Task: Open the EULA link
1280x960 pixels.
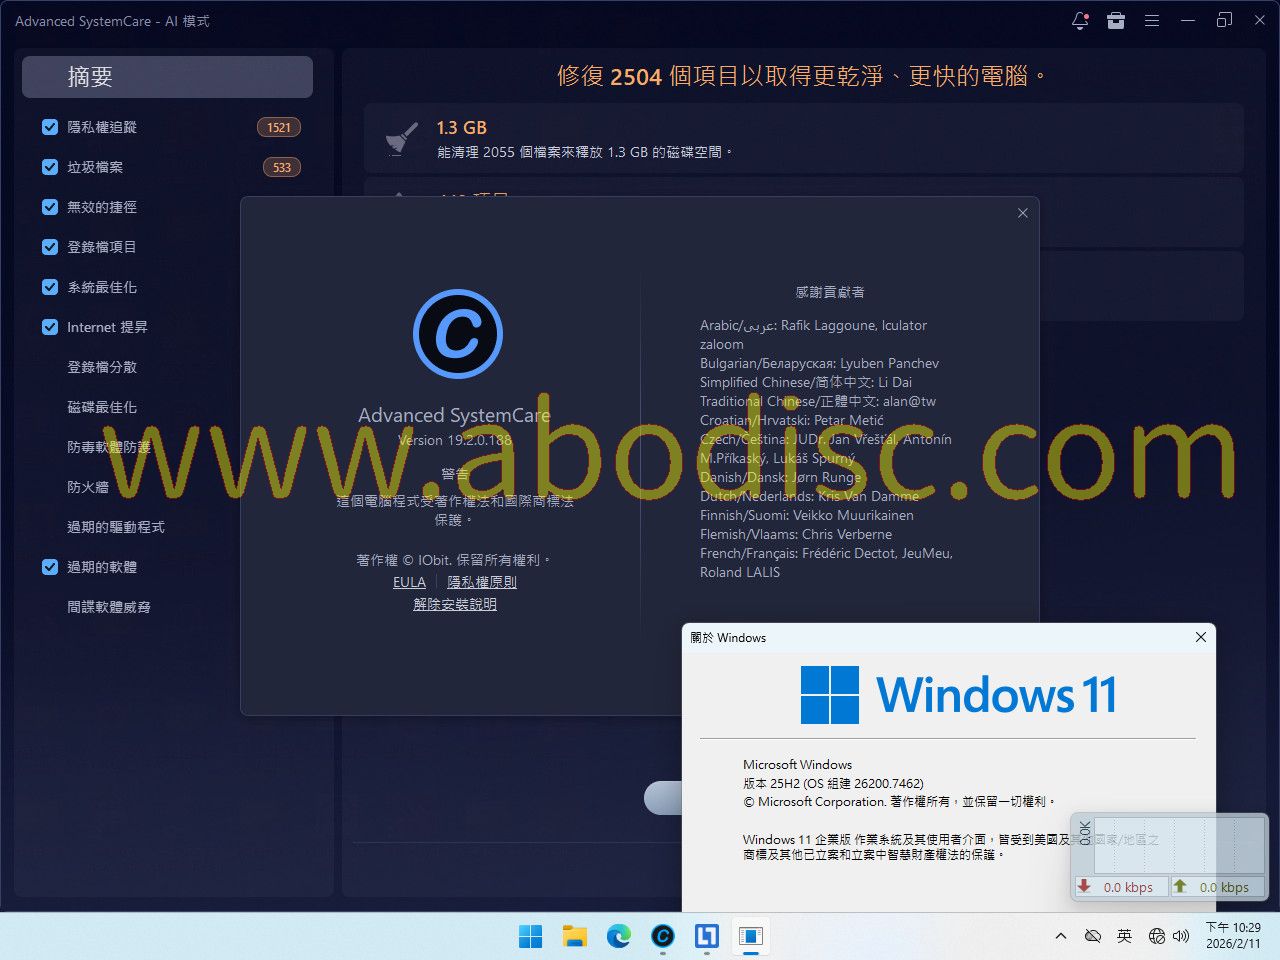Action: point(409,582)
